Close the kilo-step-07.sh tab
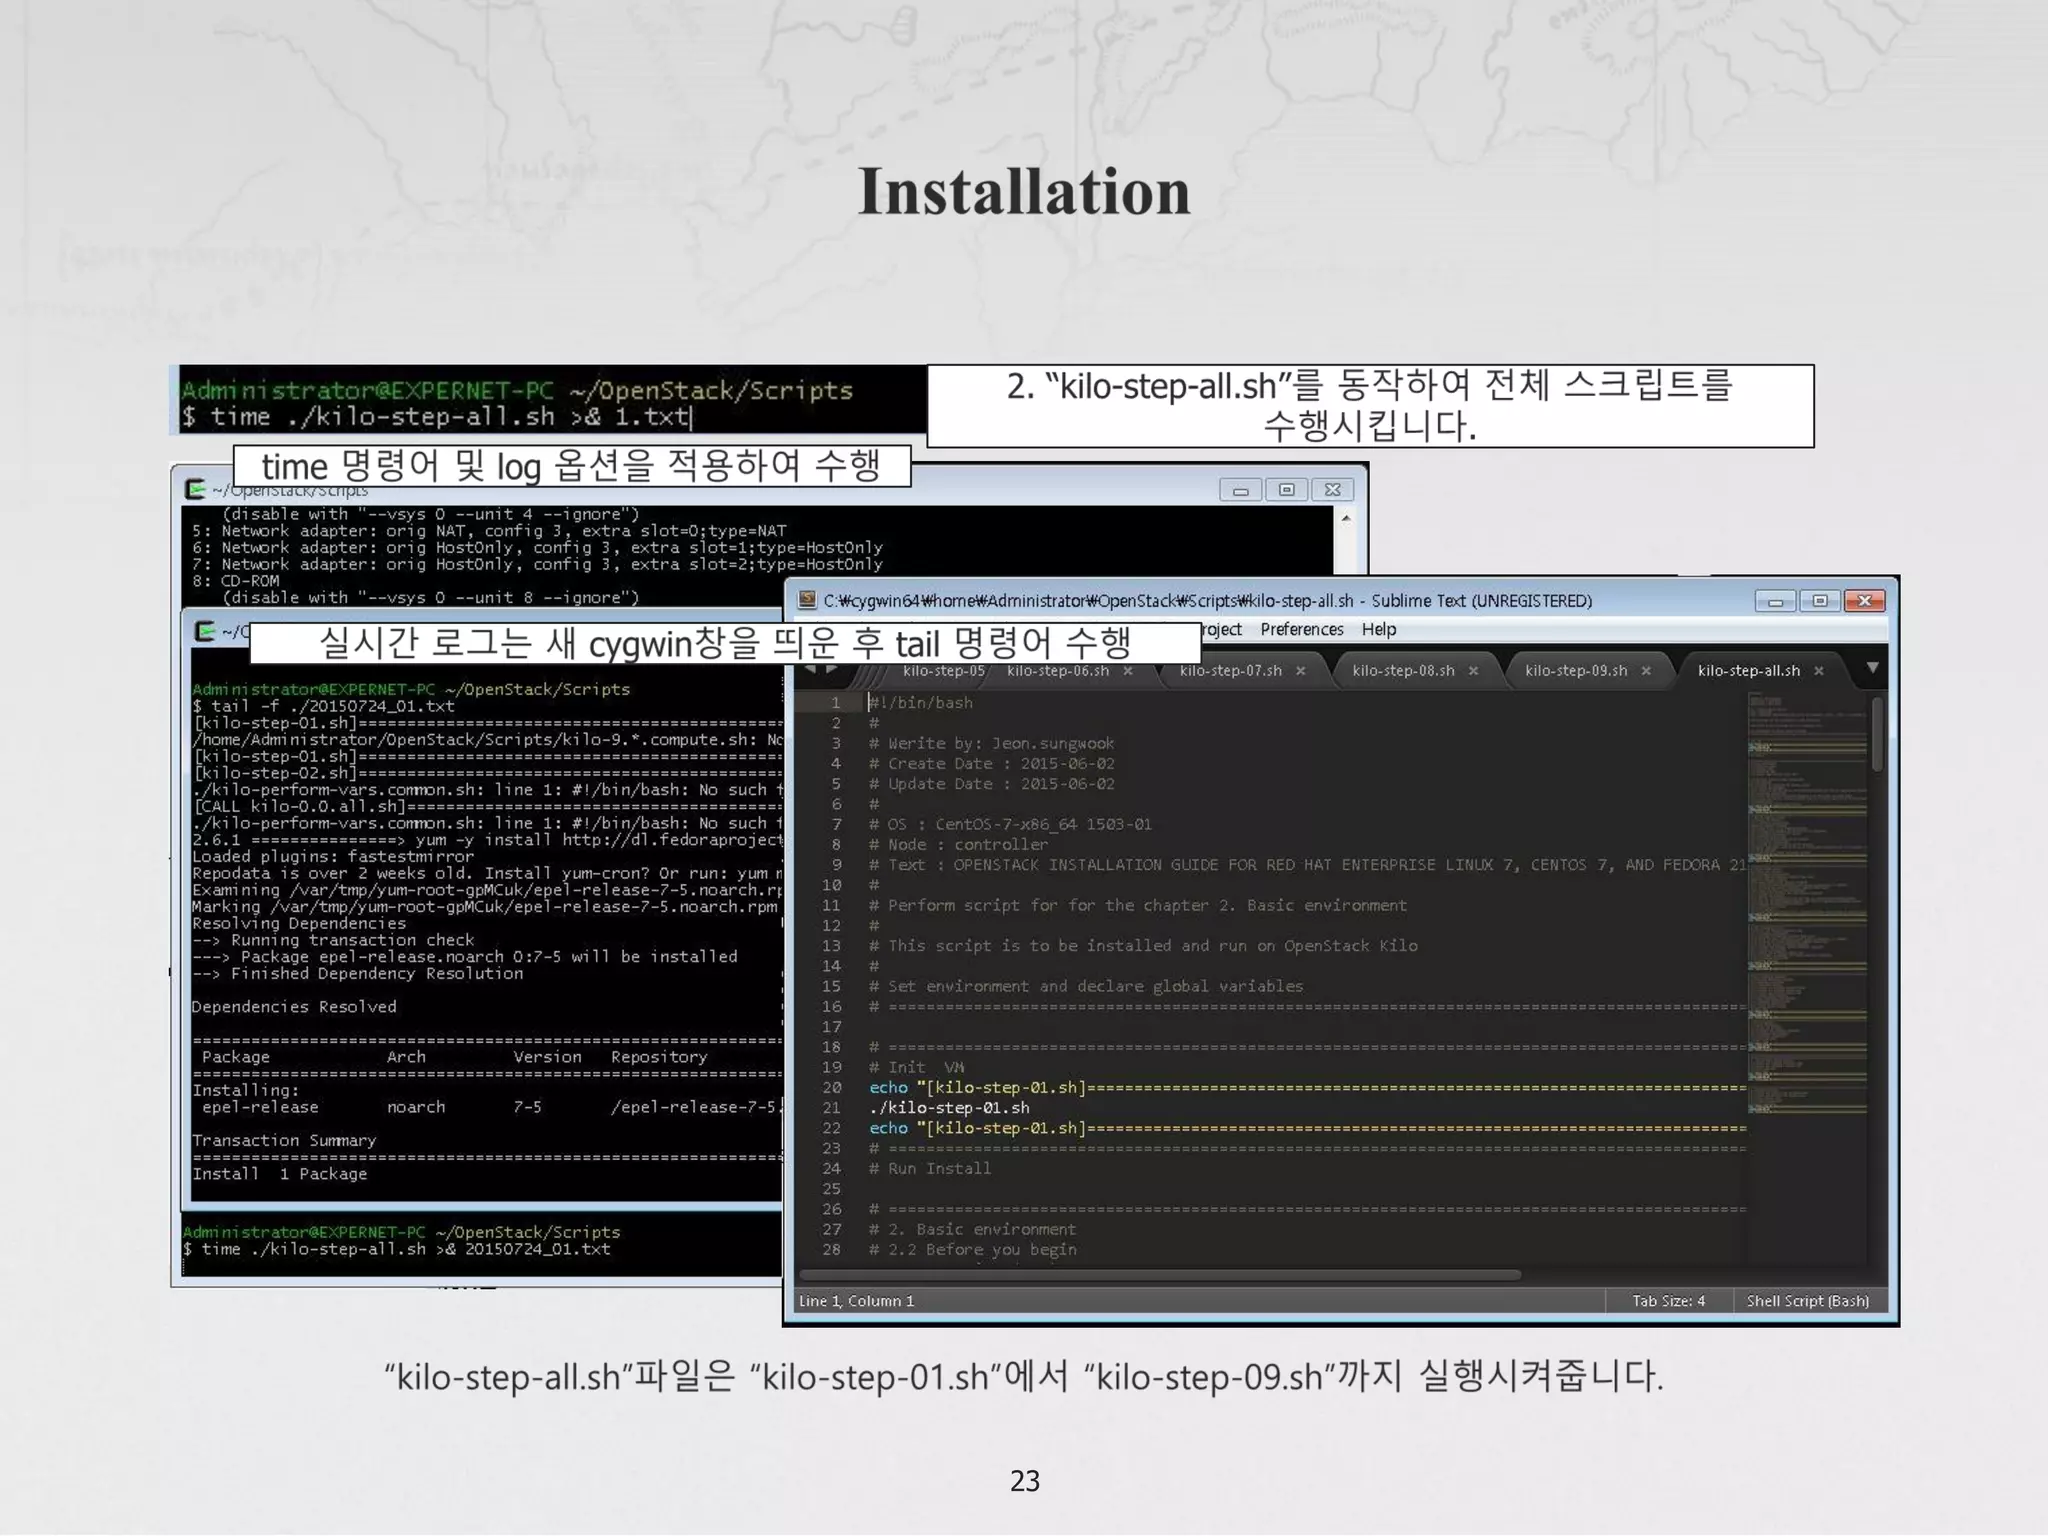The image size is (2048, 1536). pyautogui.click(x=1301, y=671)
